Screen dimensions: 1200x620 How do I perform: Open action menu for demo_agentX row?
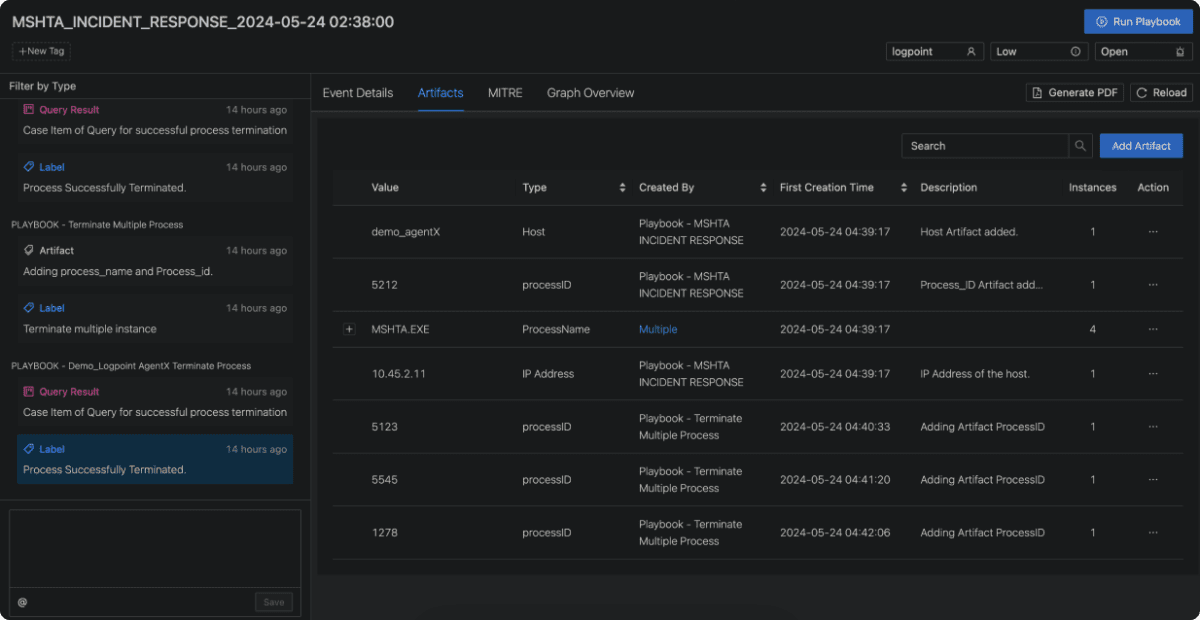tap(1153, 232)
